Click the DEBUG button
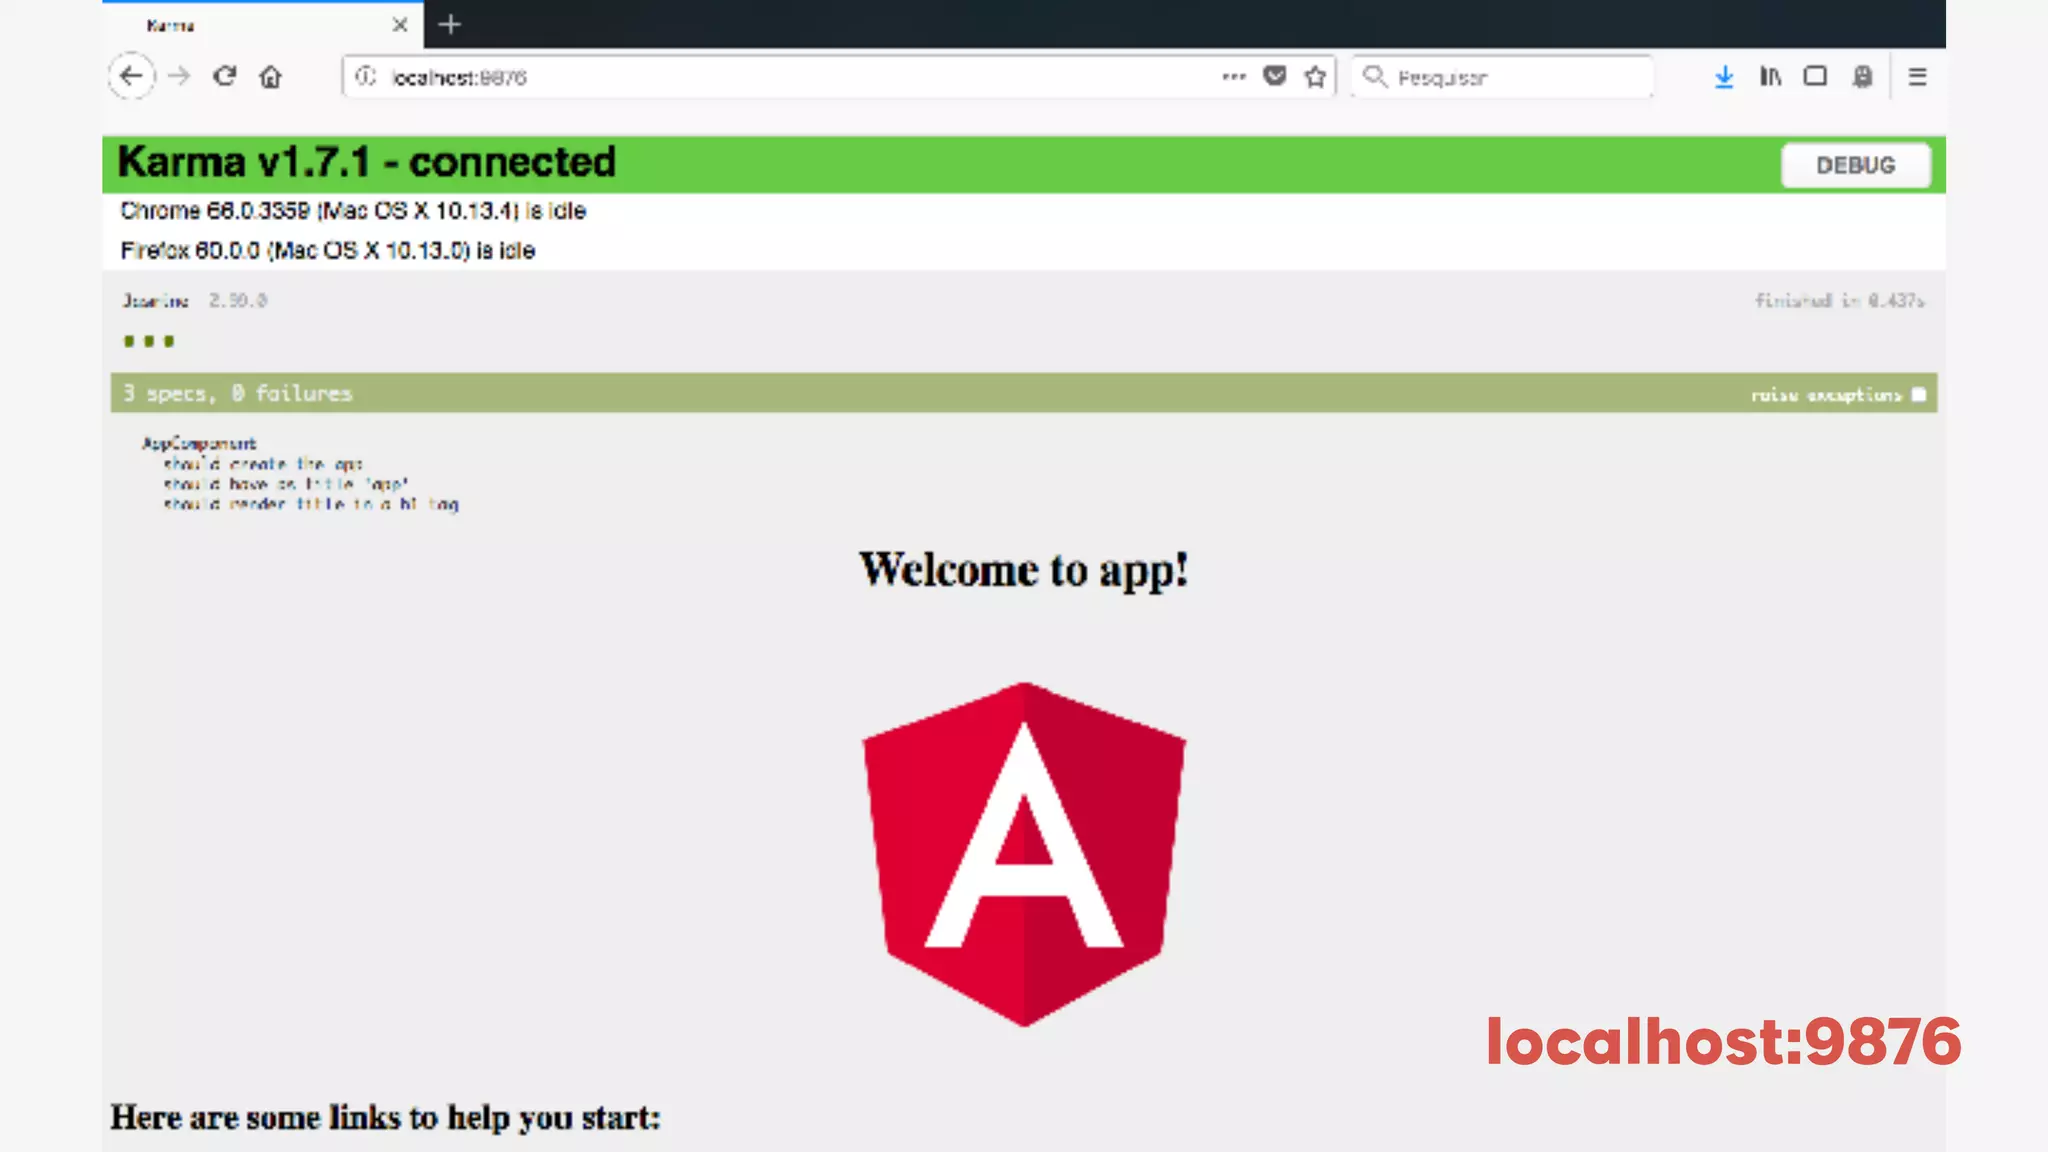 point(1856,165)
